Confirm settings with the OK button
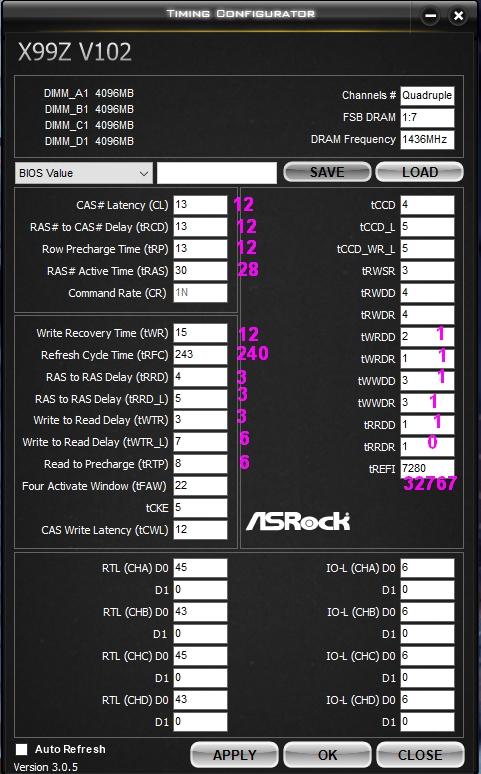 tap(327, 755)
